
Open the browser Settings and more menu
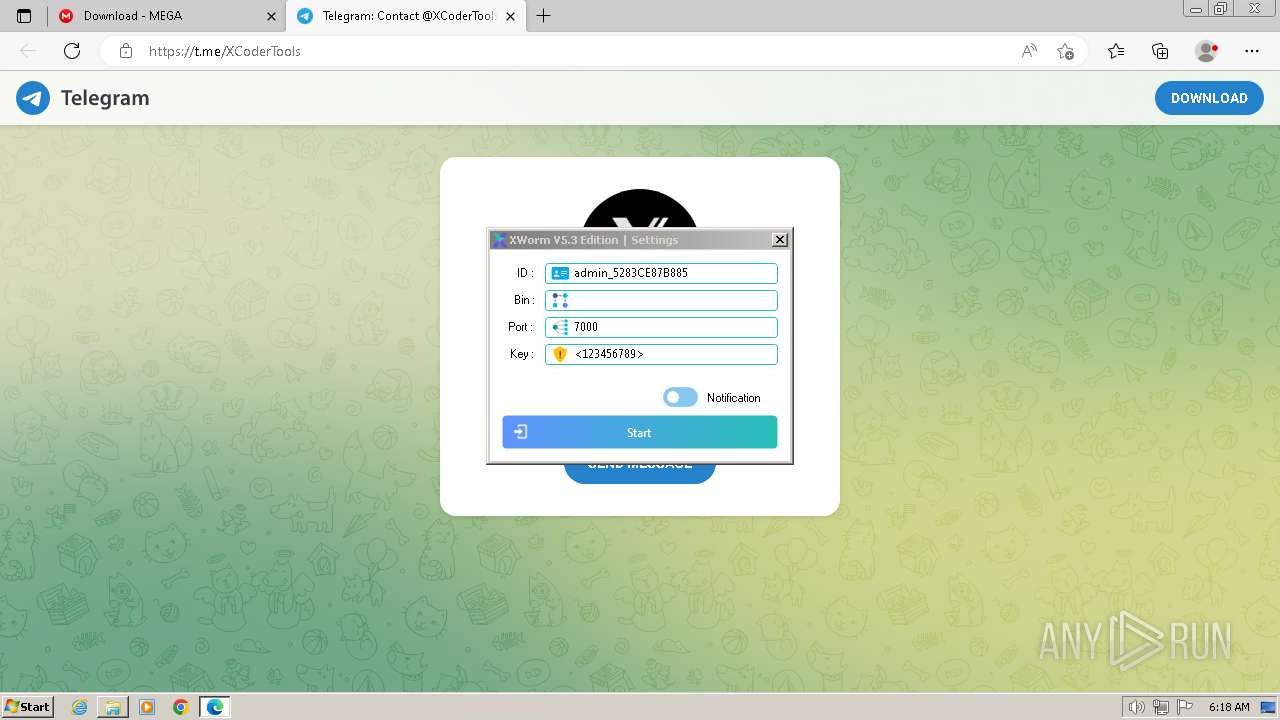1252,51
